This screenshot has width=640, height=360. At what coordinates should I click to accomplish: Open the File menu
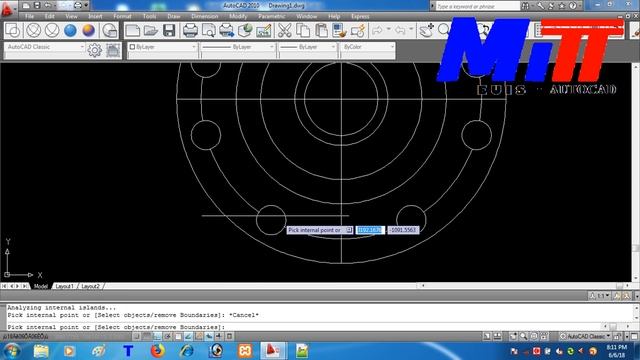click(x=29, y=16)
